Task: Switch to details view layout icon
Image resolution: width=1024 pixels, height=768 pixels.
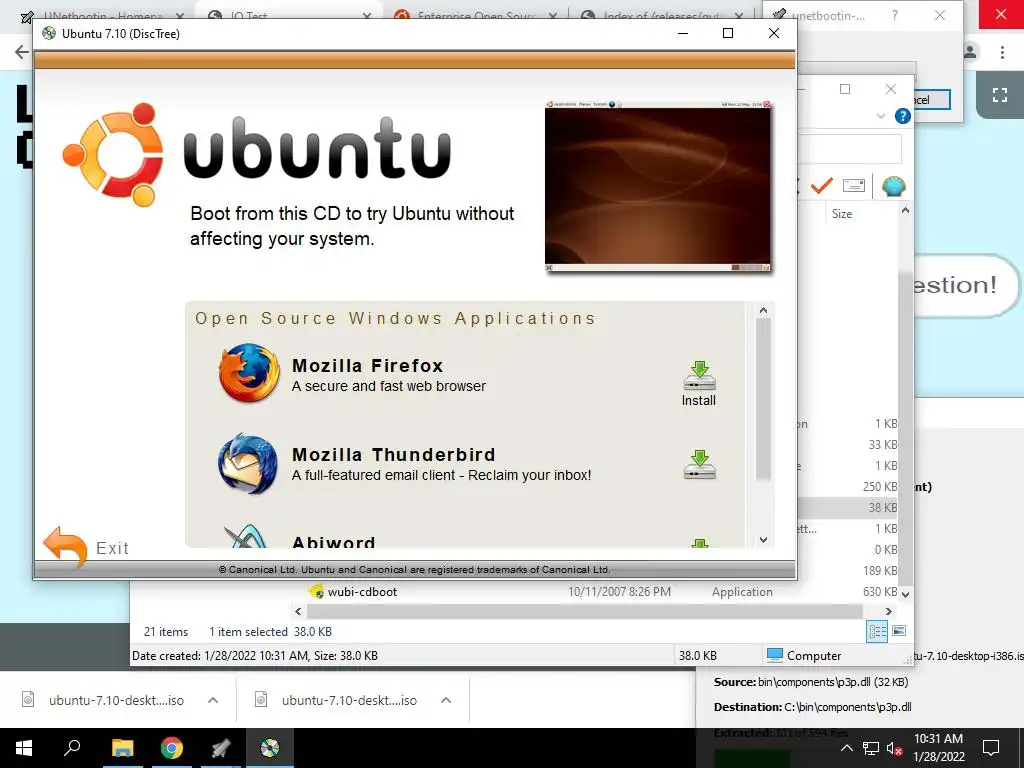Action: [x=877, y=632]
